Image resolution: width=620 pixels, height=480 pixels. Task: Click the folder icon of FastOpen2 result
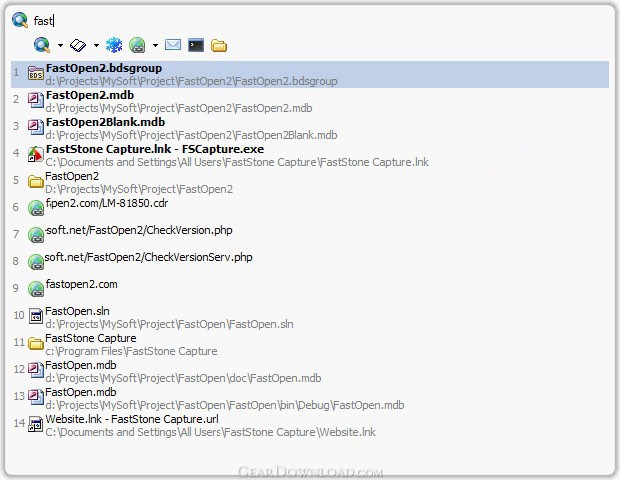point(36,181)
